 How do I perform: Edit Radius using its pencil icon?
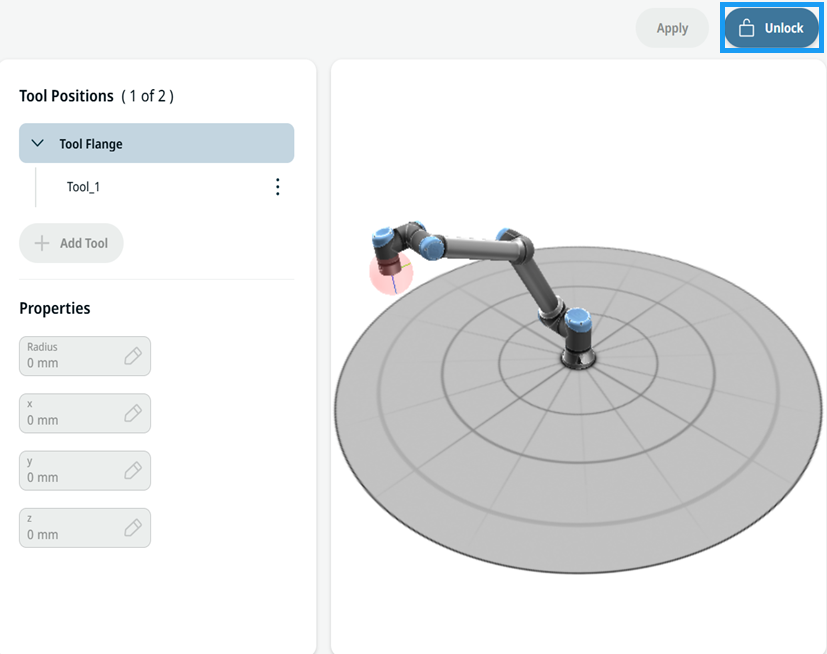click(133, 356)
